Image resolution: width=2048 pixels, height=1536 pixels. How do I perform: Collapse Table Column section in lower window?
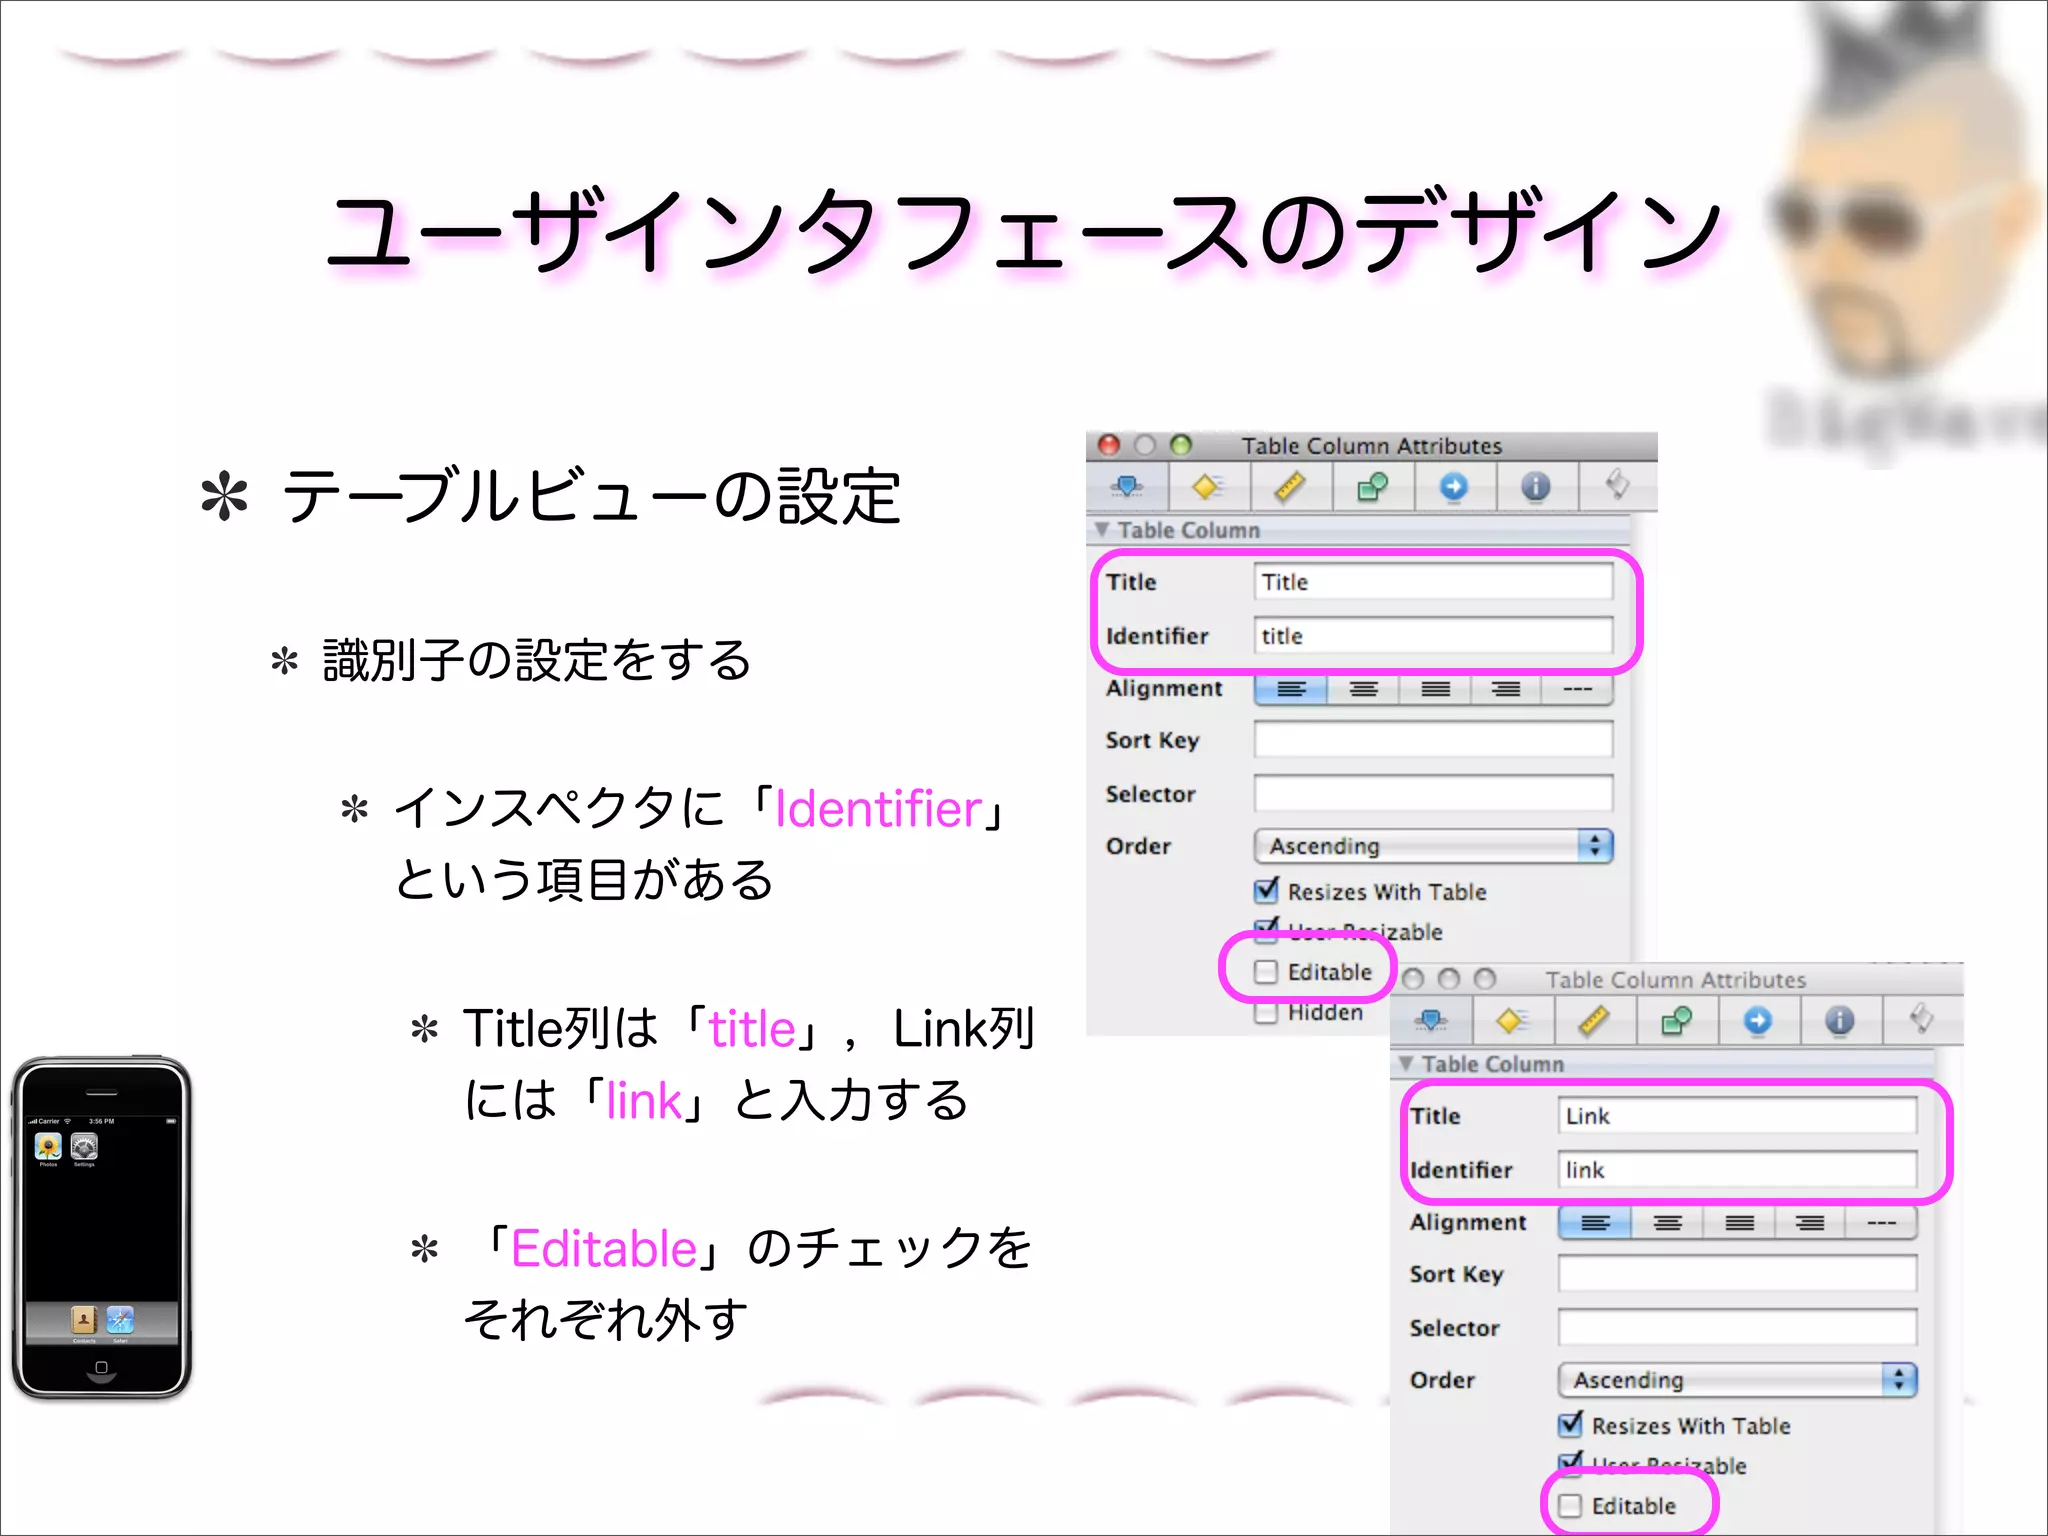tap(1405, 1063)
